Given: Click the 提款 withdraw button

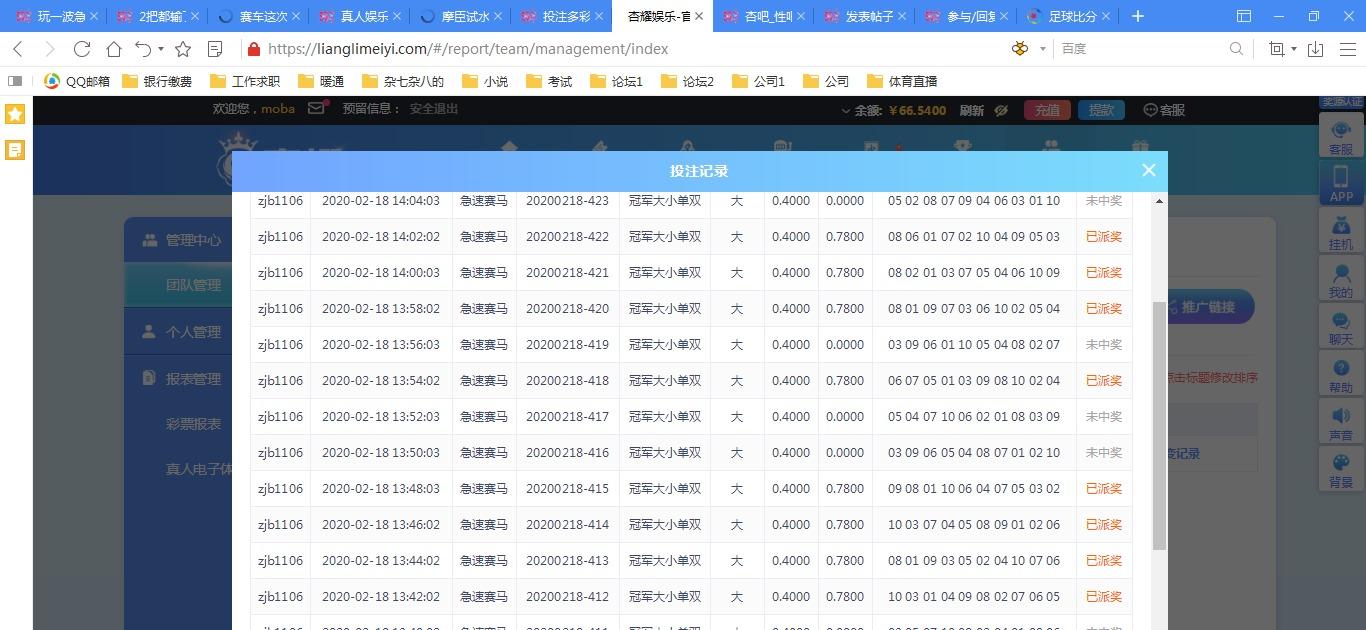Looking at the screenshot, I should (x=1101, y=110).
